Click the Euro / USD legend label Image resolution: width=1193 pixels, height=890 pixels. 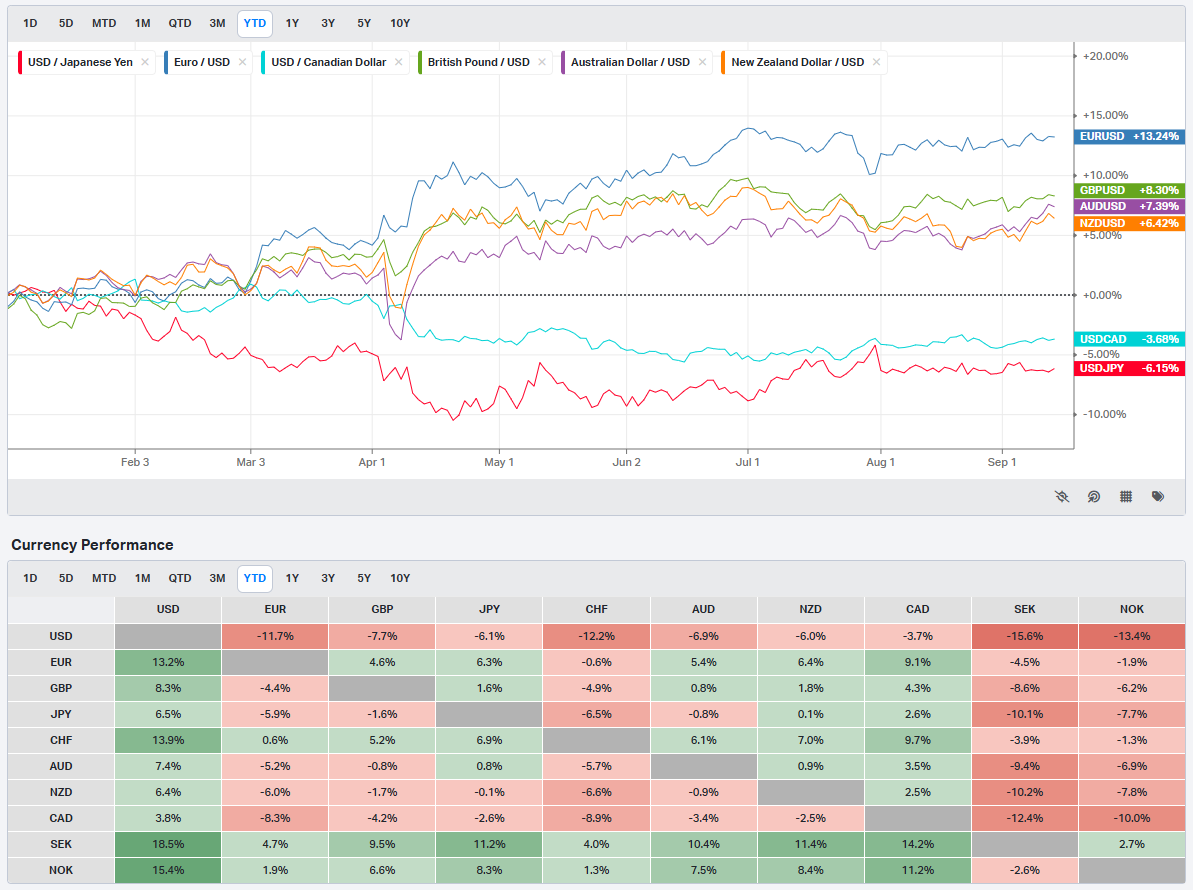pyautogui.click(x=202, y=62)
